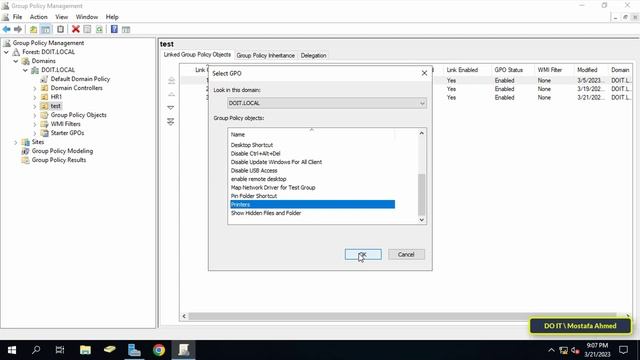Click the Default Domain Policy icon
This screenshot has height=360, width=640.
[x=44, y=79]
